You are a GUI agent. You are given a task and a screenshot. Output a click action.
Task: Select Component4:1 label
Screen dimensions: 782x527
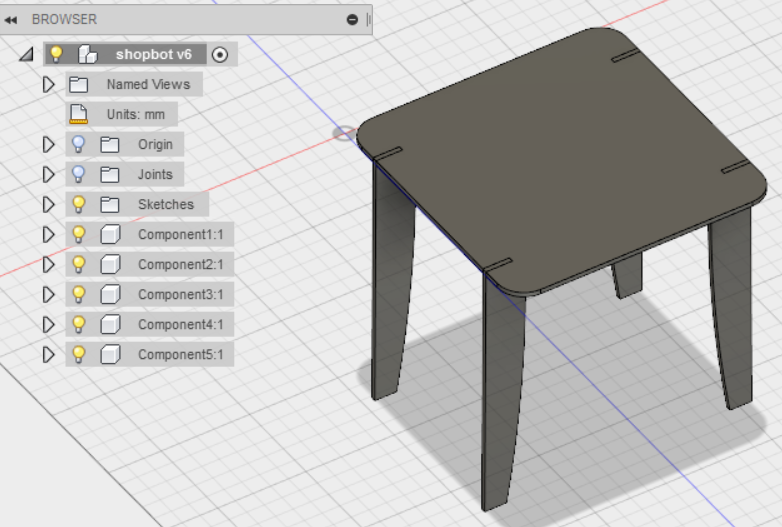click(x=181, y=325)
